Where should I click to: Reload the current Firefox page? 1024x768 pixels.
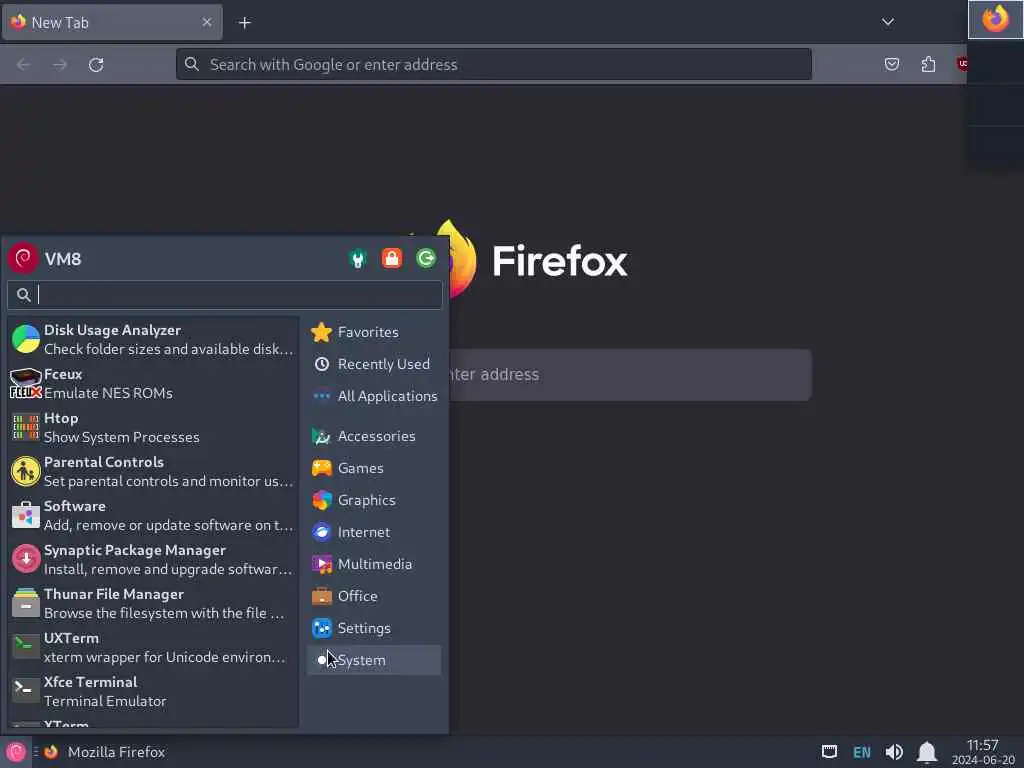pos(96,64)
